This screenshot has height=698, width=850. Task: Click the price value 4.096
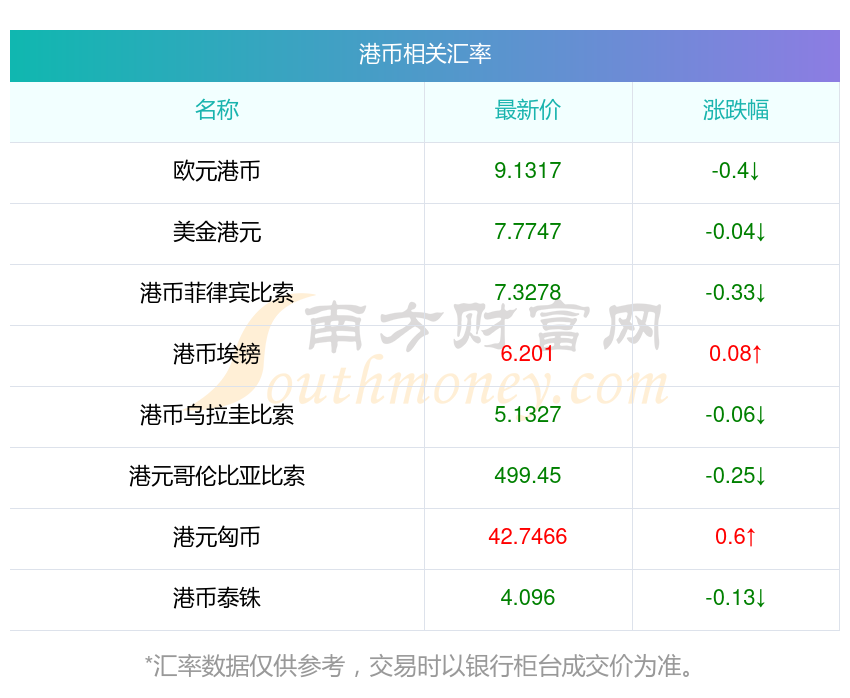pyautogui.click(x=527, y=598)
